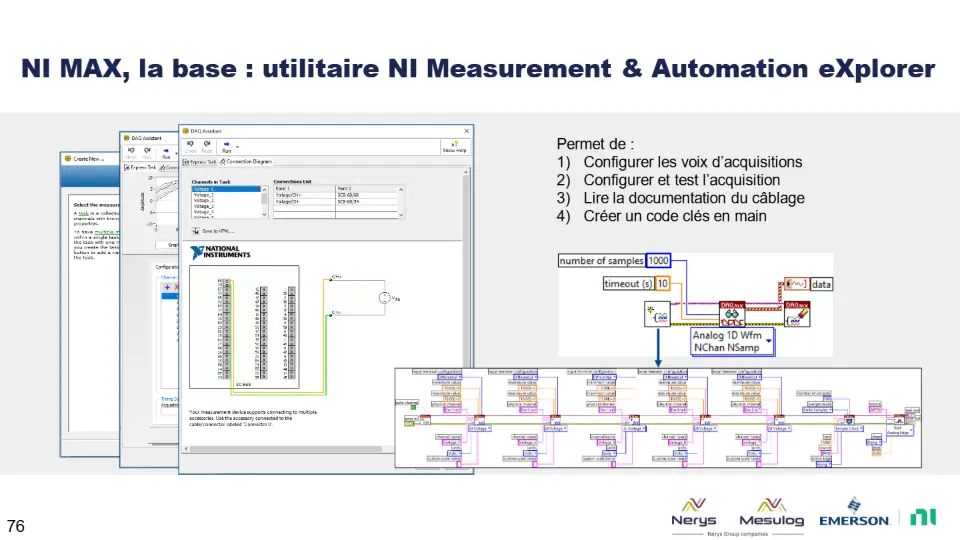The height and width of the screenshot is (540, 960).
Task: Select Voltage_2 in Channels in Task list
Action: 226,200
